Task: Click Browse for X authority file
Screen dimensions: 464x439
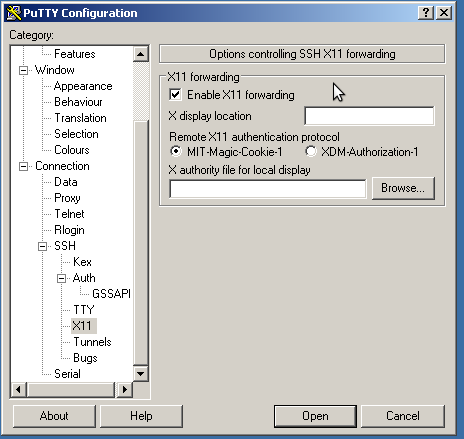Action: [x=403, y=188]
